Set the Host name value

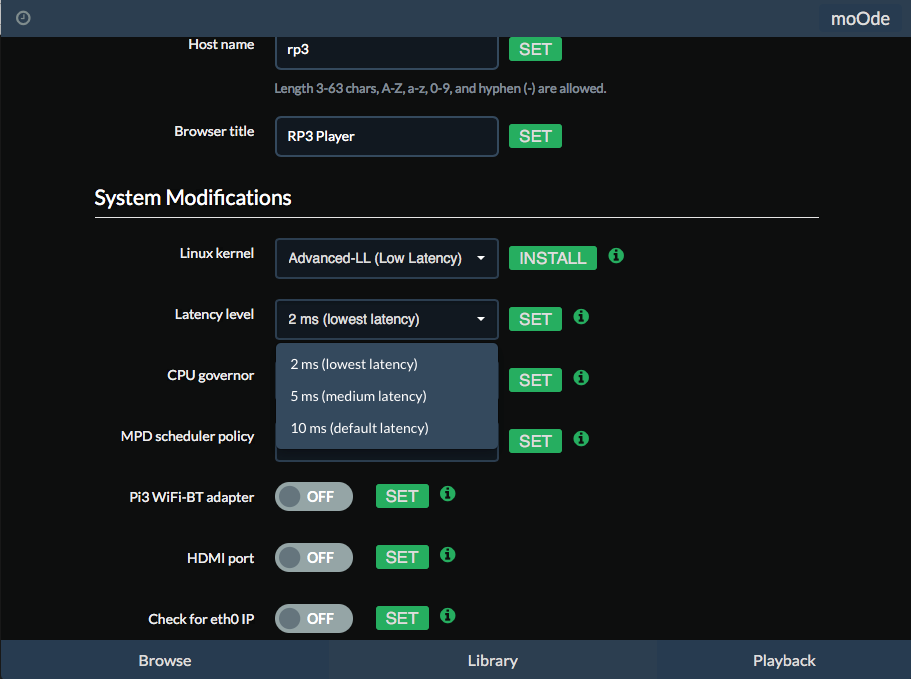tap(535, 49)
